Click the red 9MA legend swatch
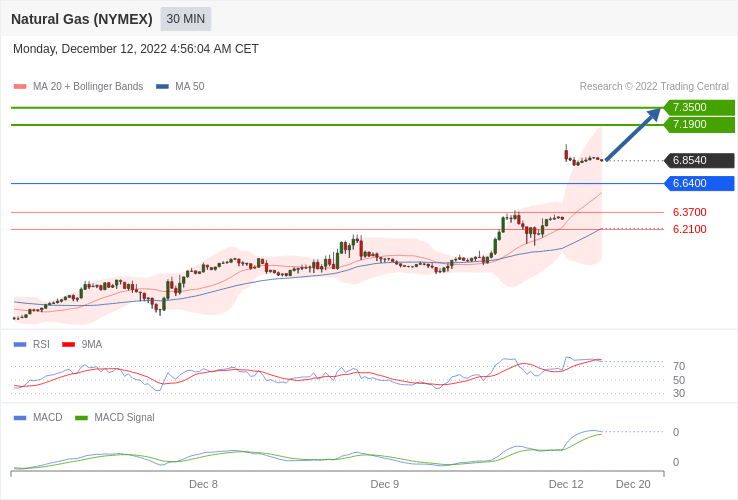This screenshot has height=500, width=738. click(69, 345)
